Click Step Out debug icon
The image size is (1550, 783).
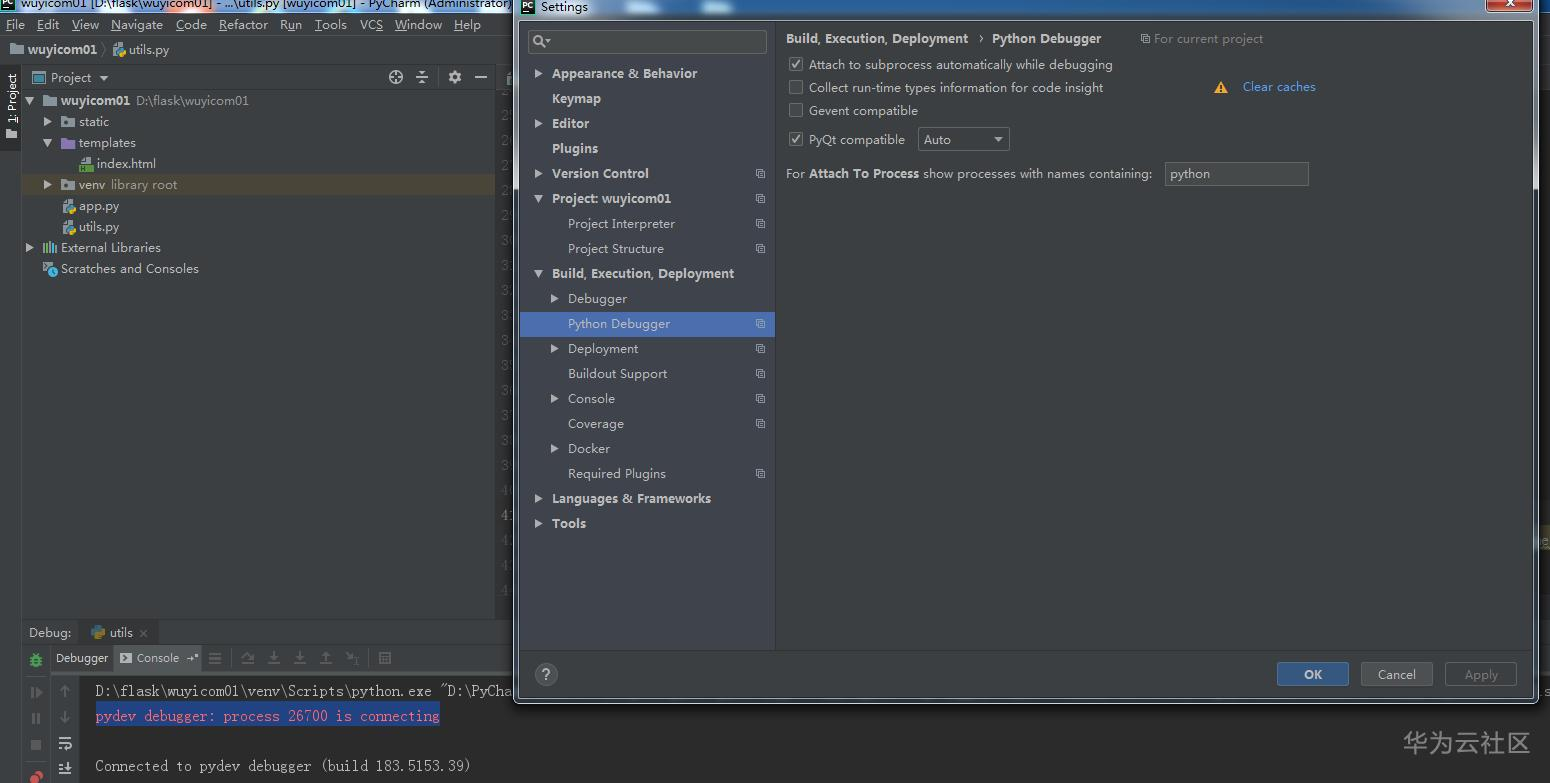(x=326, y=658)
